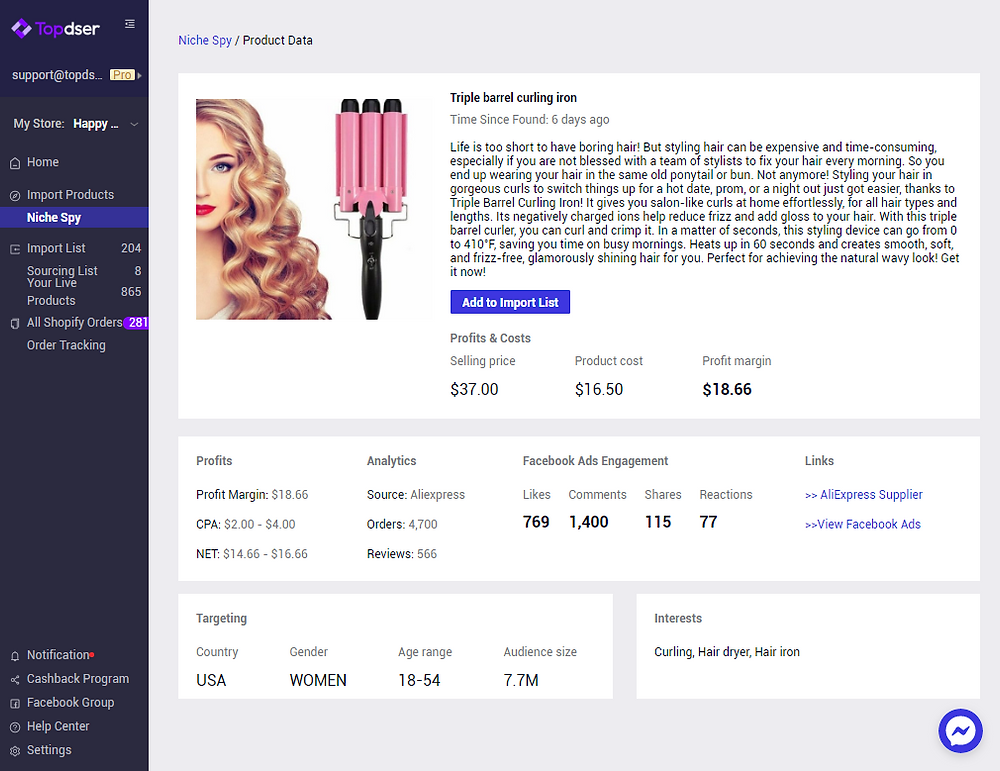Screen dimensions: 1000x771
Task: Click Source: Aliexpress text
Action: tap(416, 494)
